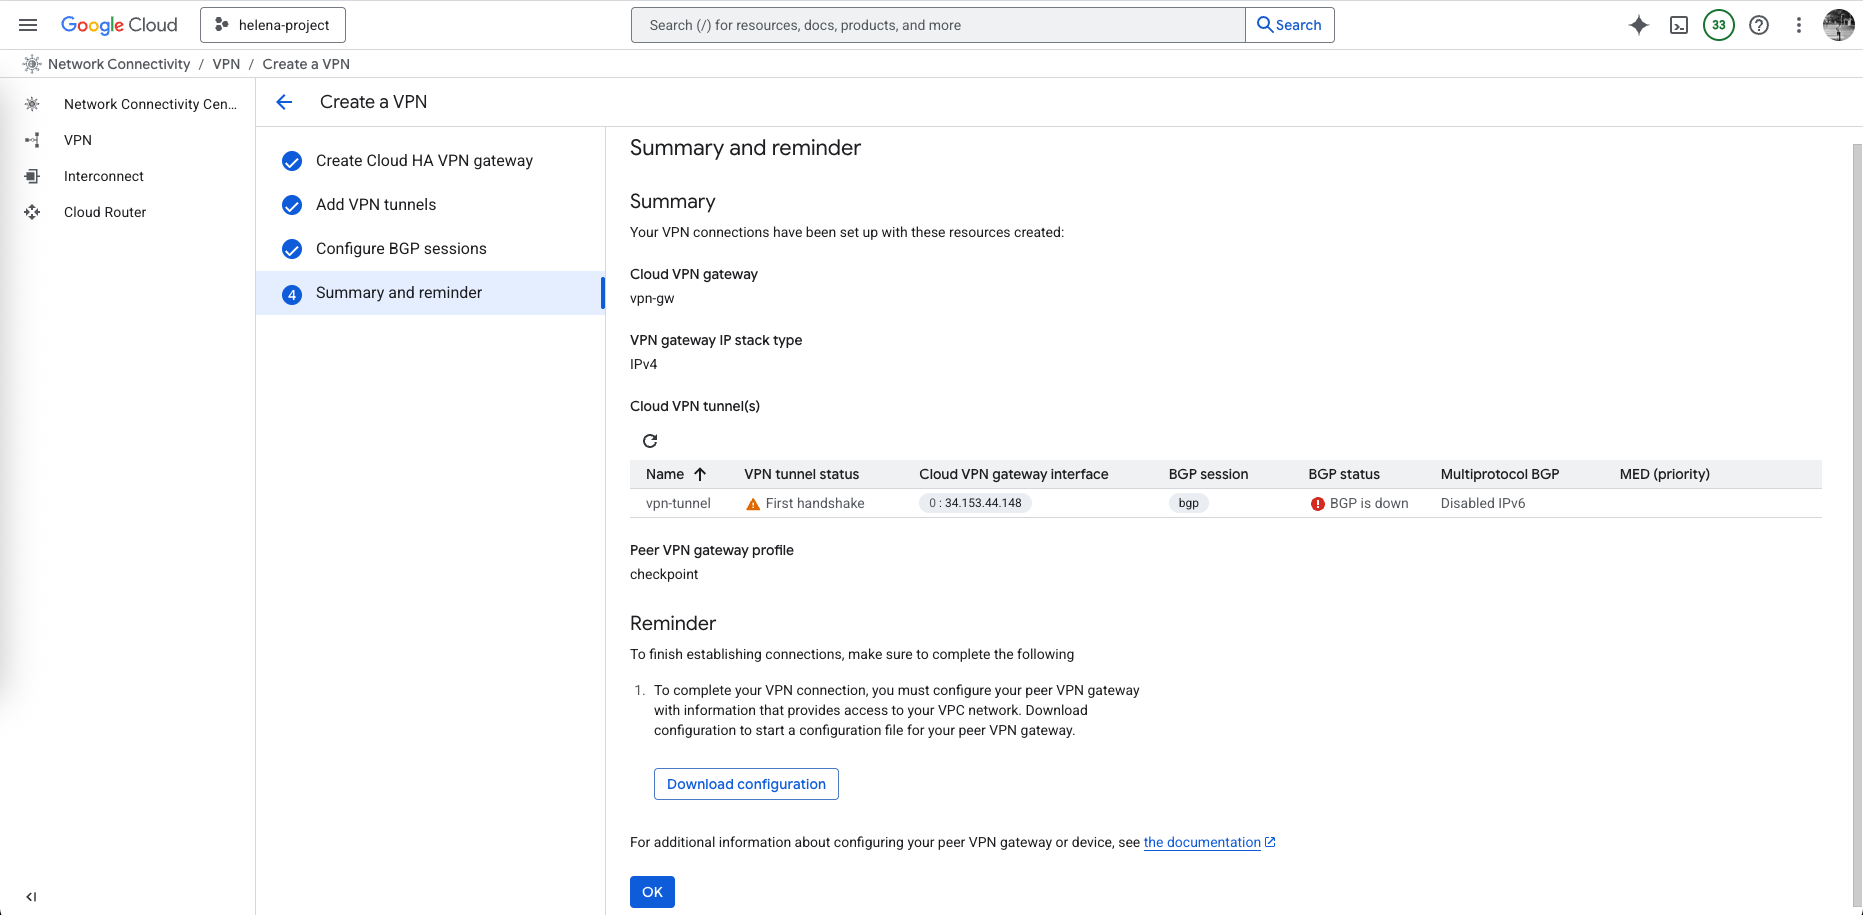Open Gemini AI assistant sparkle icon
Screen dimensions: 1863x915
click(x=1638, y=25)
